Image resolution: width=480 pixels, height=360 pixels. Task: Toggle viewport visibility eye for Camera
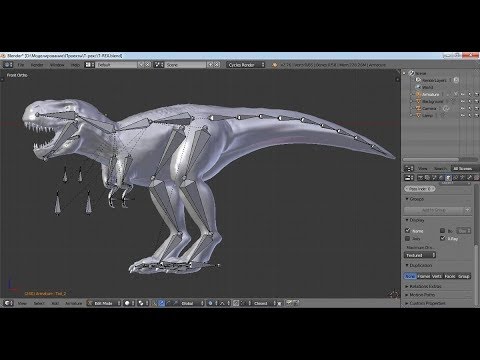pyautogui.click(x=463, y=108)
